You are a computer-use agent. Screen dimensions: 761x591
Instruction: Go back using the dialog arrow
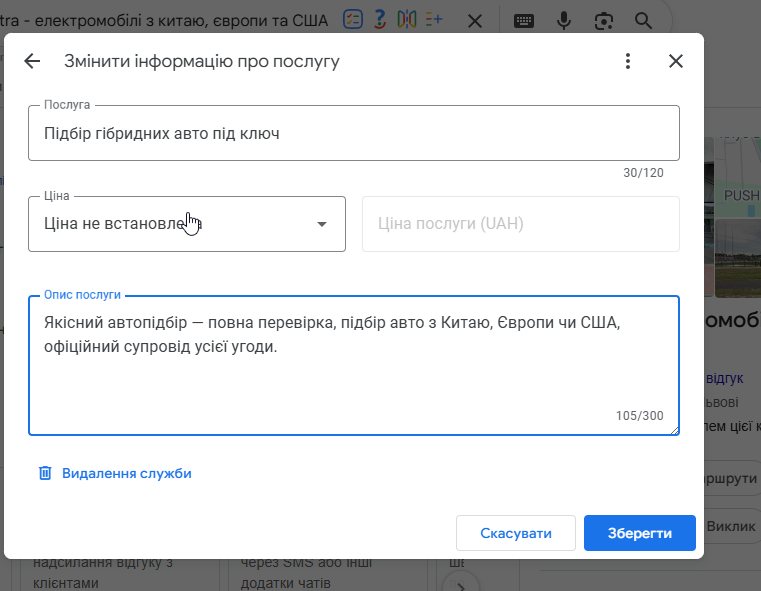pyautogui.click(x=32, y=61)
